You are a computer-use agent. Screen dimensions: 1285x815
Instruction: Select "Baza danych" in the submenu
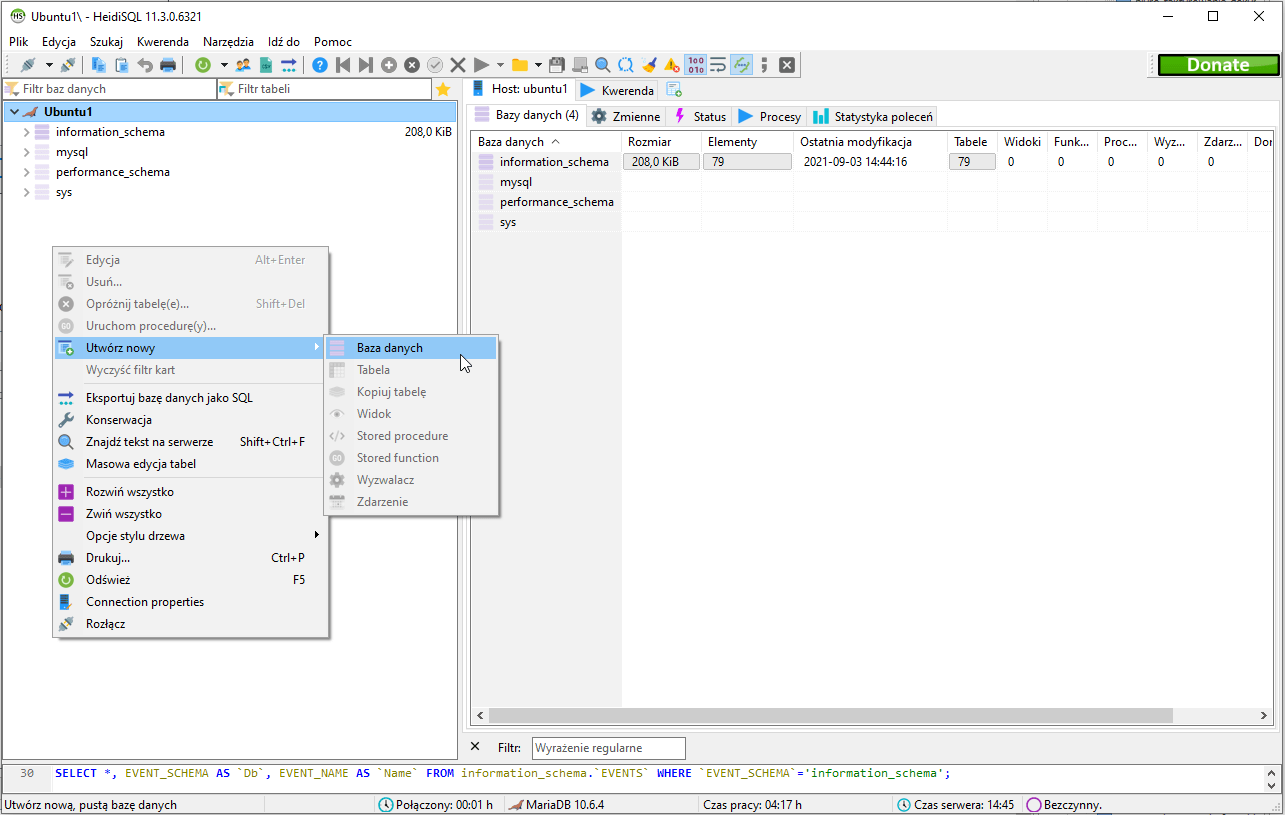[389, 348]
